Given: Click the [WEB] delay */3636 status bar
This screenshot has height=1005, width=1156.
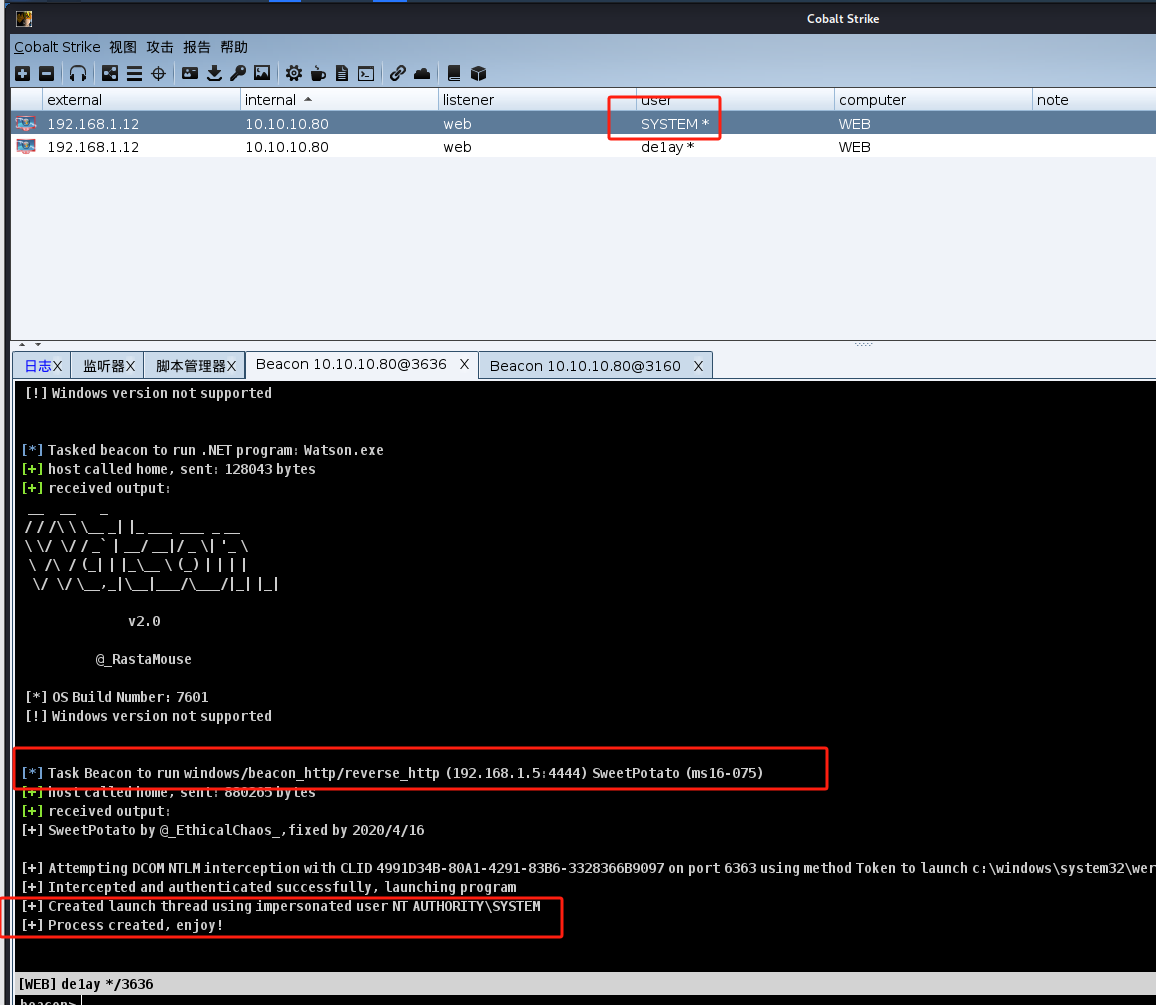Looking at the screenshot, I should pos(585,984).
